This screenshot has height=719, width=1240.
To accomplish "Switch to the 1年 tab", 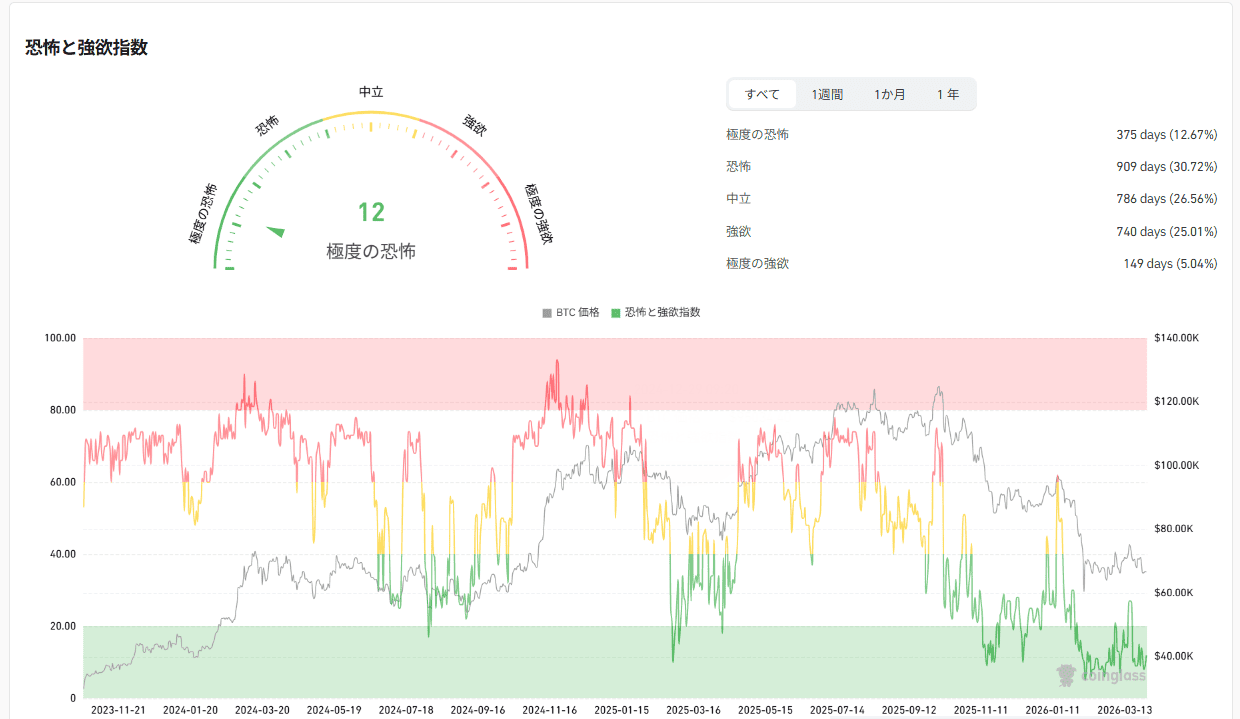I will point(947,94).
